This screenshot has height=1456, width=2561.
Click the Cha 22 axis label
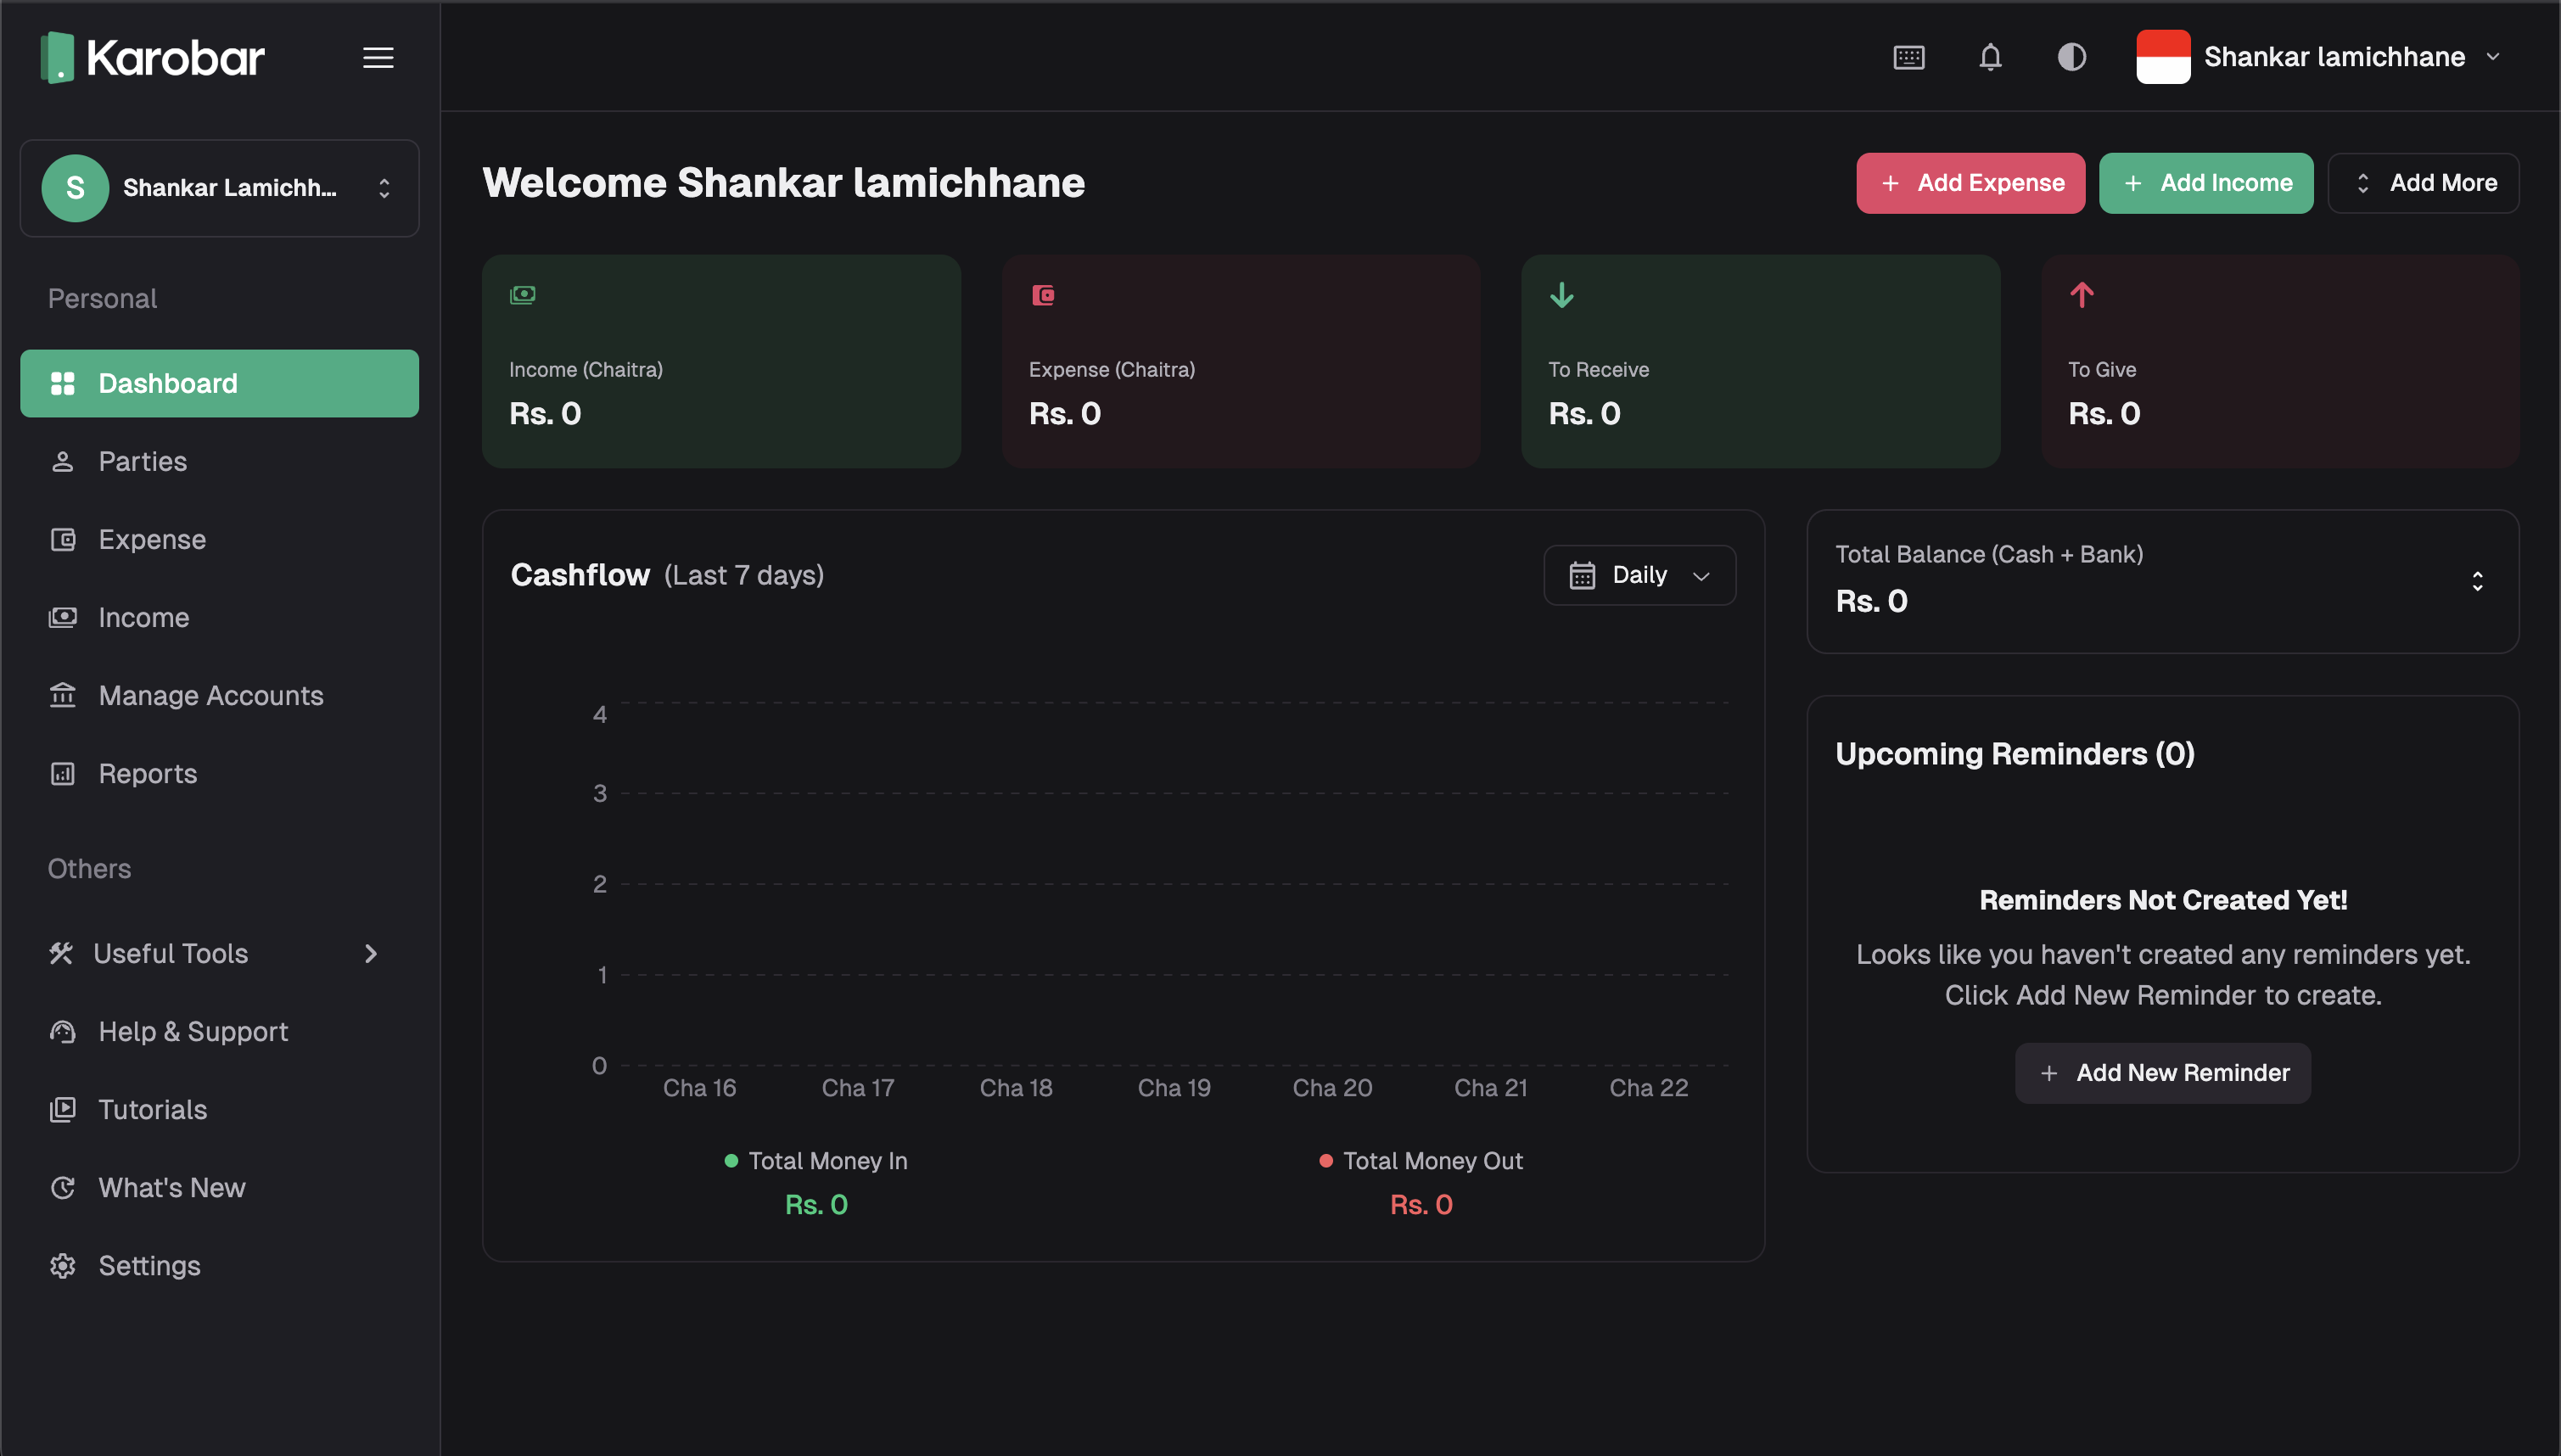1649,1088
